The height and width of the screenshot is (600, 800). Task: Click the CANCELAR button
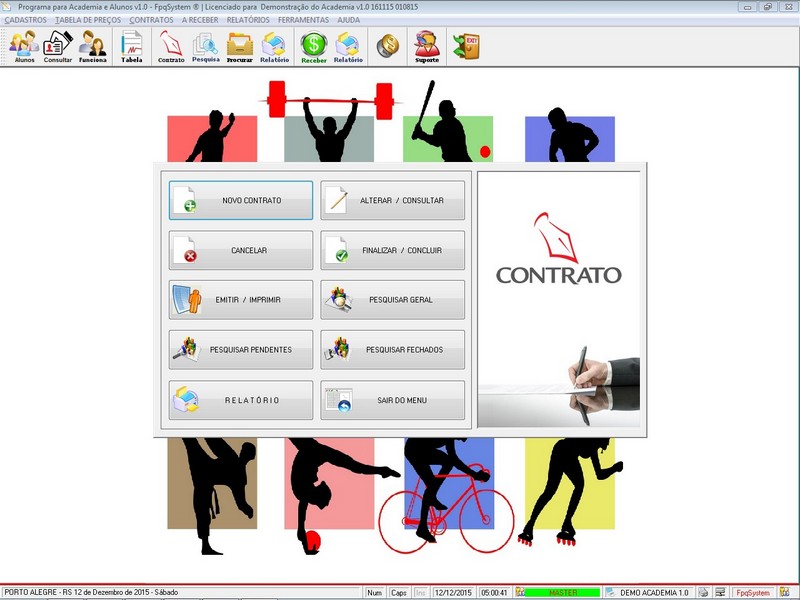[x=241, y=251]
